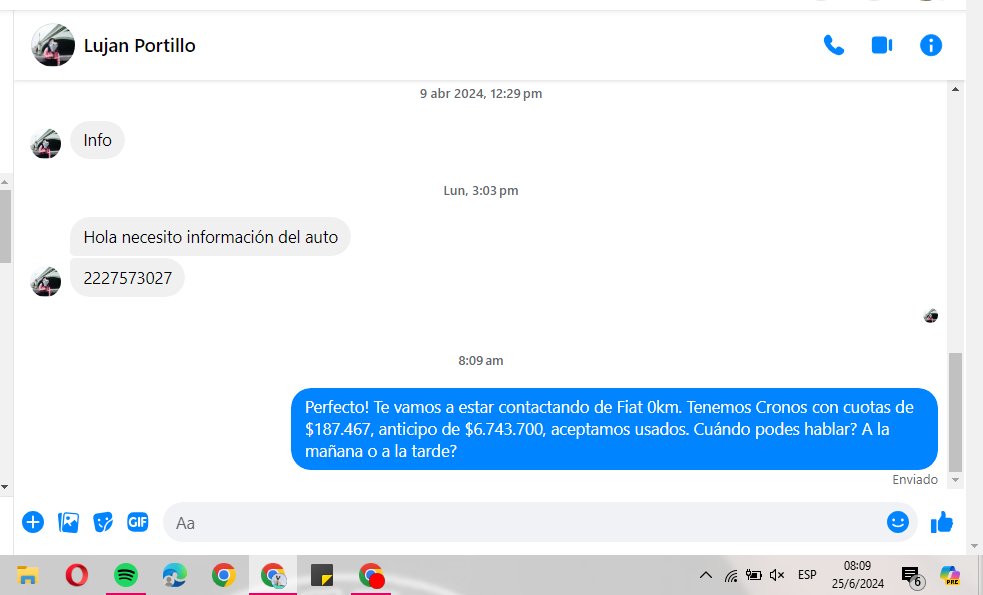The height and width of the screenshot is (595, 983).
Task: Open more actions with the plus icon
Action: click(x=33, y=522)
